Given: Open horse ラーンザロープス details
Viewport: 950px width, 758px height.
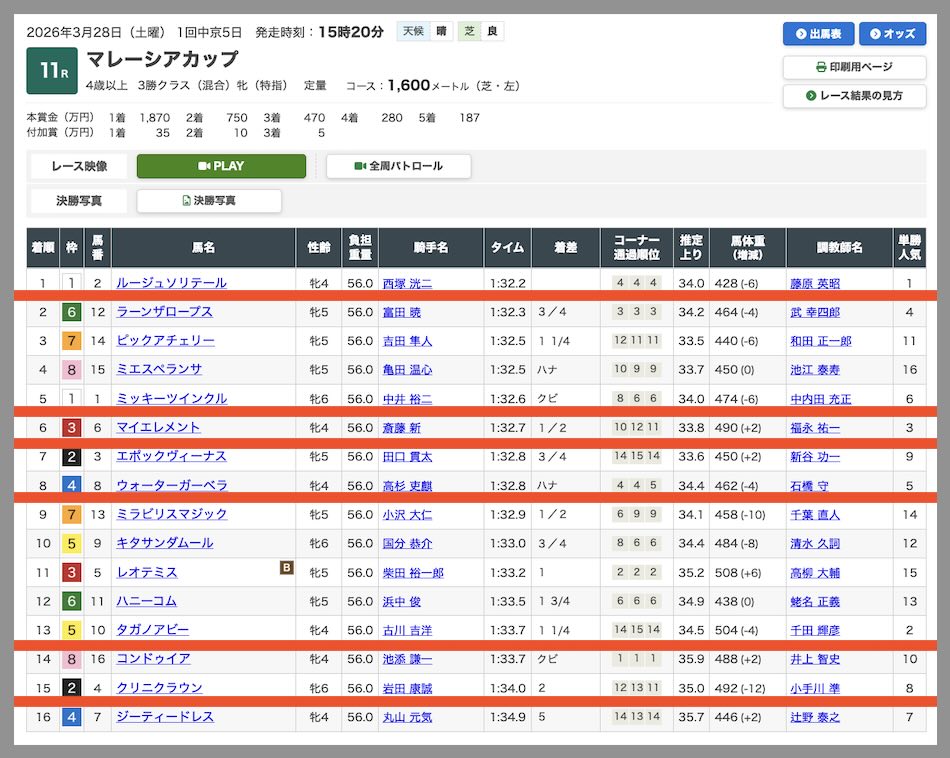Looking at the screenshot, I should pyautogui.click(x=164, y=312).
